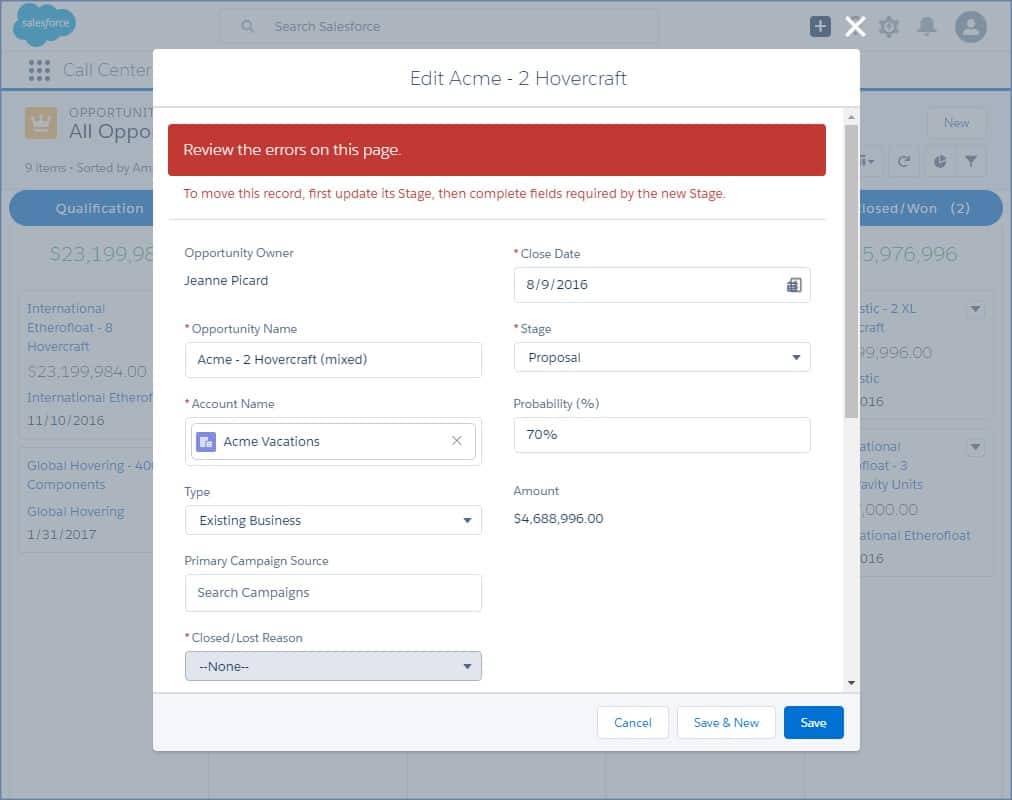Select the Qualification stage column
The width and height of the screenshot is (1012, 800).
(83, 208)
